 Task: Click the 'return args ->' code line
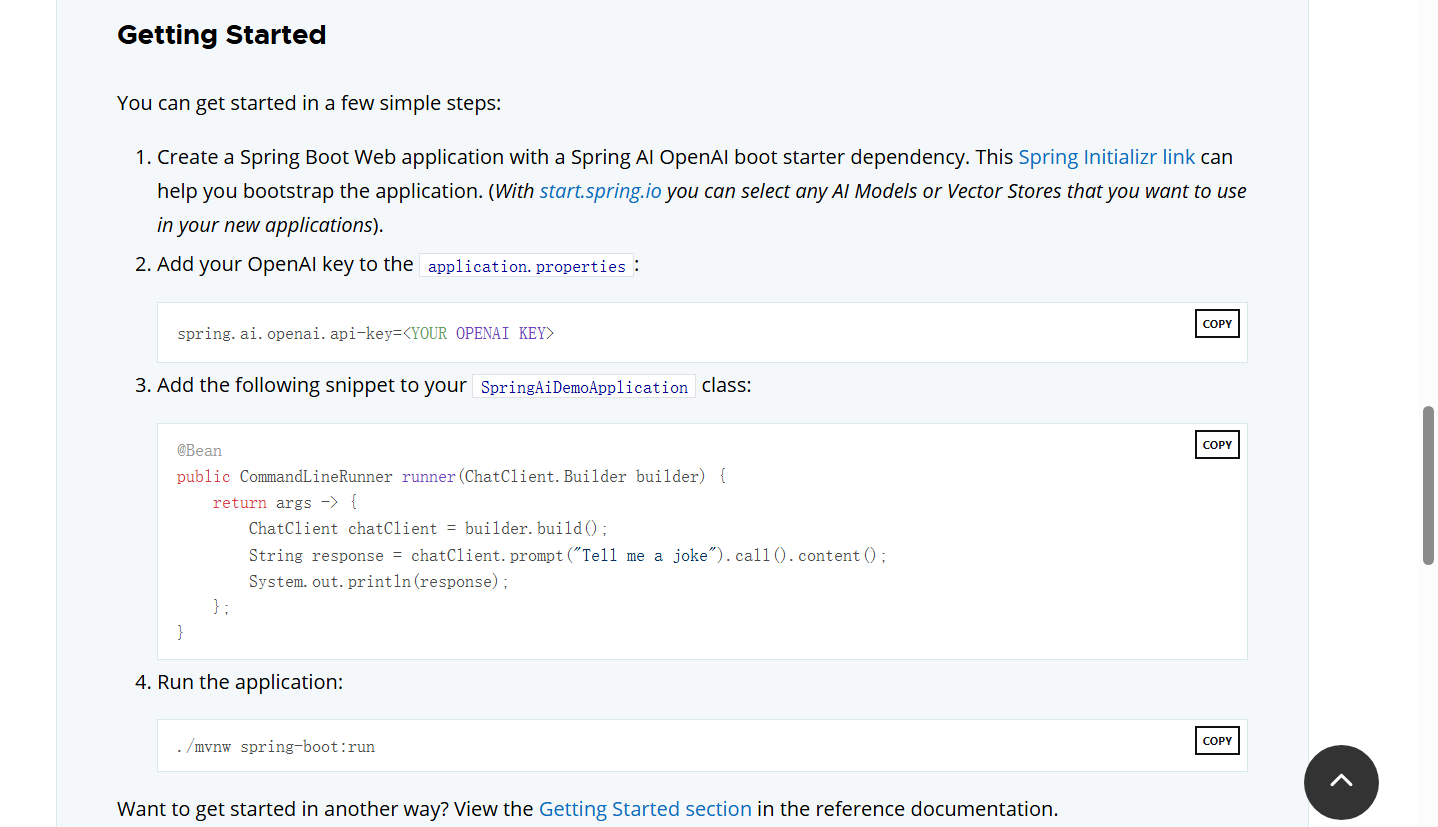(285, 503)
